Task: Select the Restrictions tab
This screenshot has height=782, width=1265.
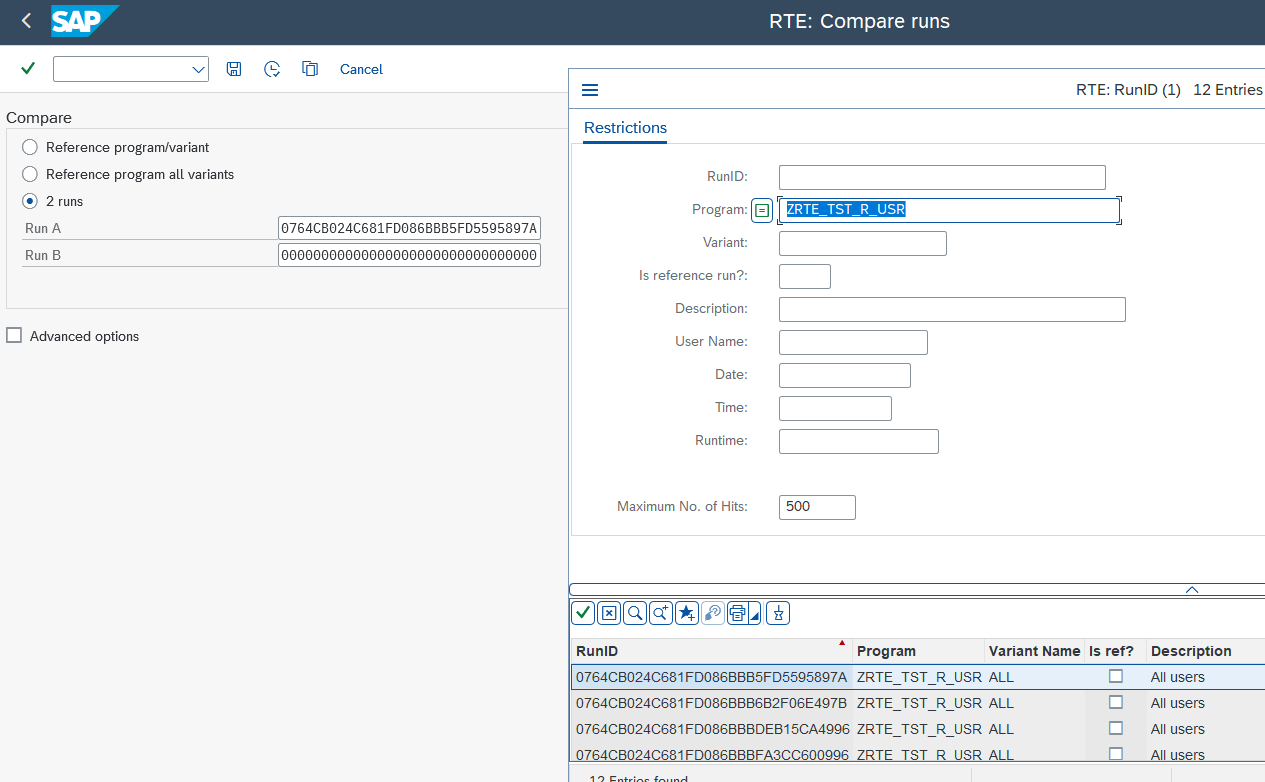Action: [x=625, y=128]
